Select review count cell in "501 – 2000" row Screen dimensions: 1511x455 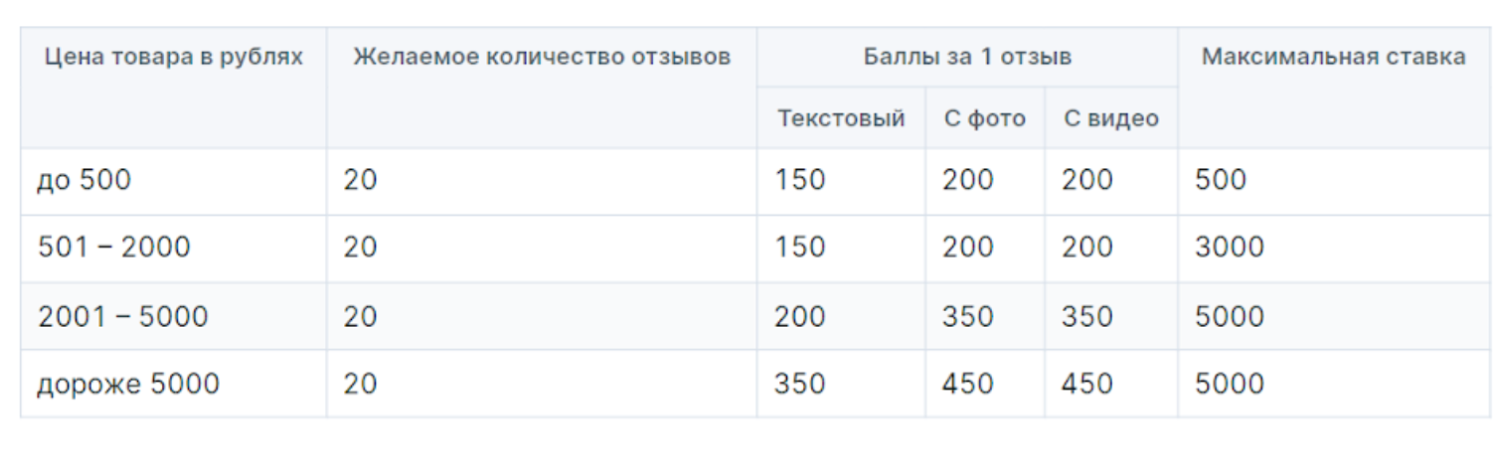[x=542, y=248]
